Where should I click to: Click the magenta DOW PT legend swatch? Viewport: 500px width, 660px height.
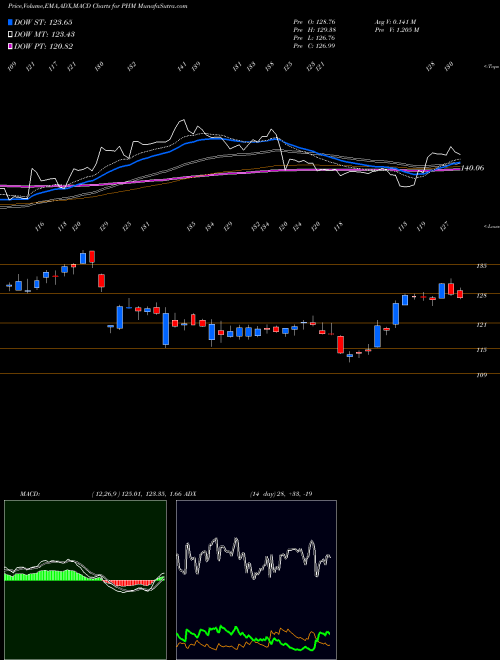tap(11, 46)
